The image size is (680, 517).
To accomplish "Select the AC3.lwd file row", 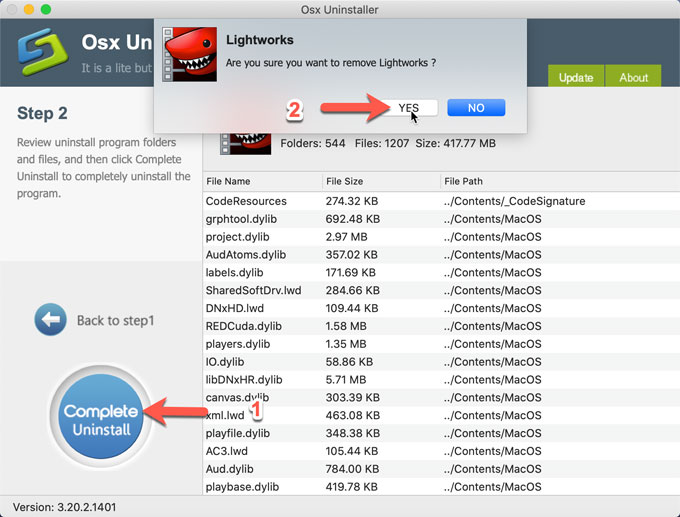I will click(x=225, y=451).
